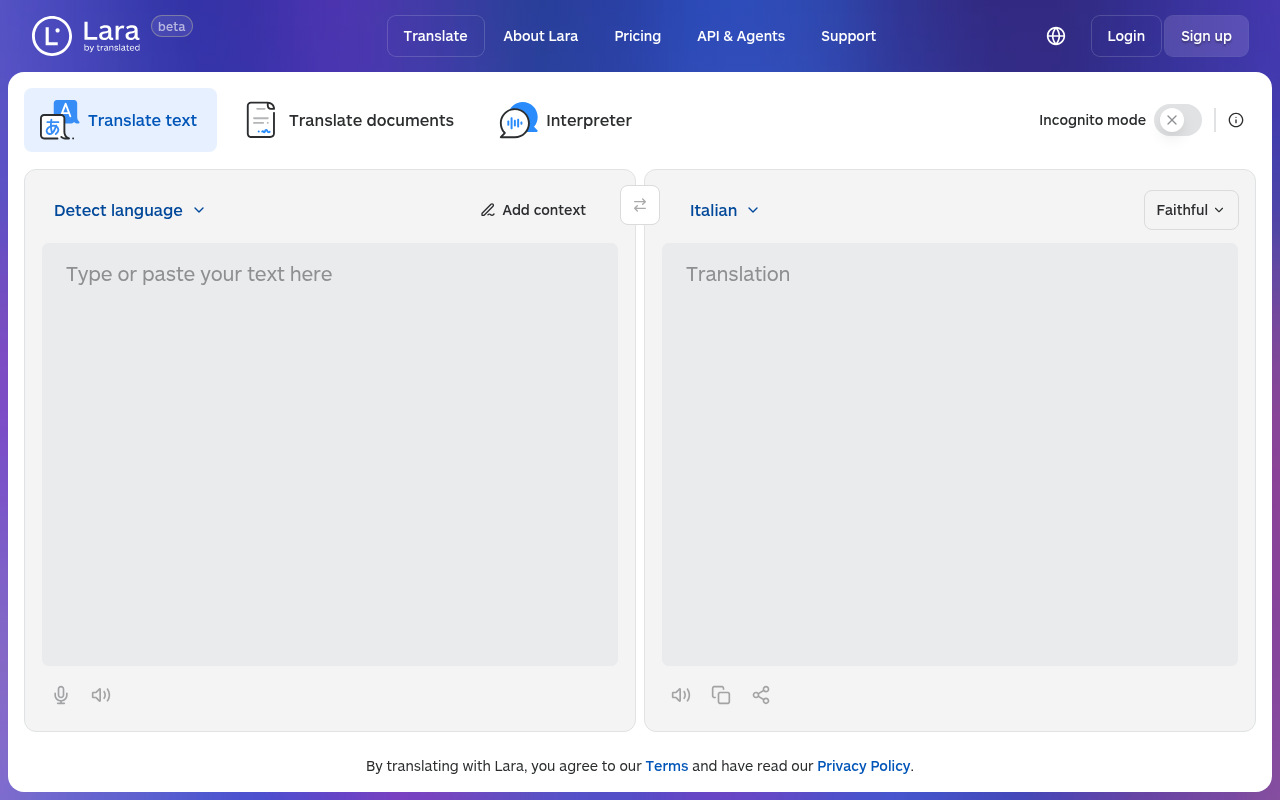1280x800 pixels.
Task: Open the Detect language dropdown
Action: 129,210
